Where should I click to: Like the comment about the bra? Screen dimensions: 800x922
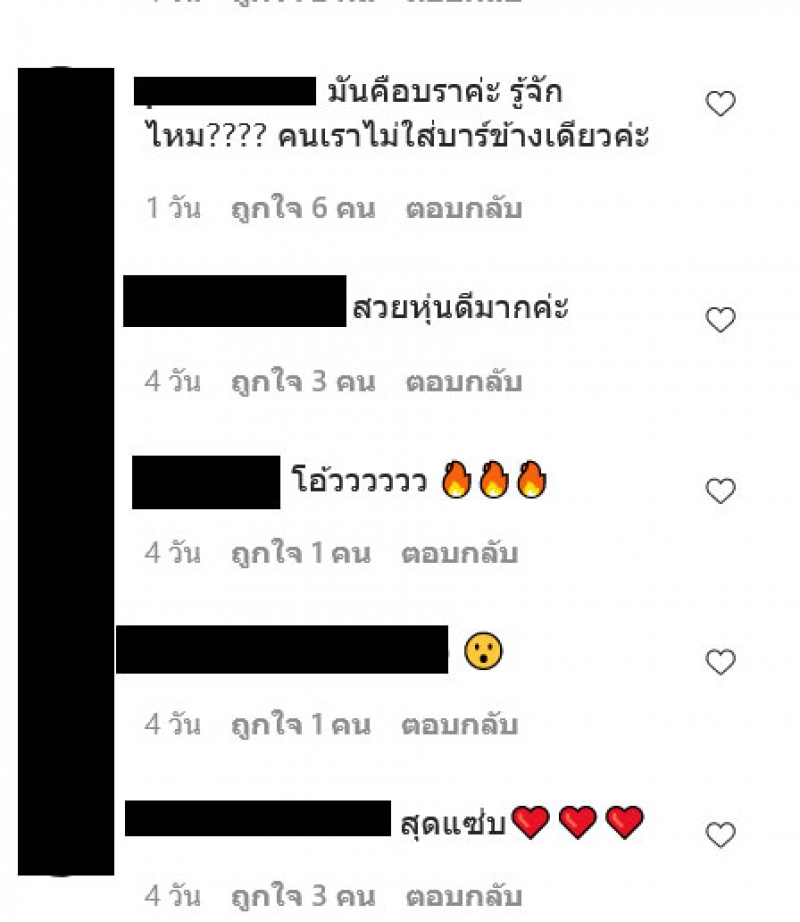tap(721, 104)
